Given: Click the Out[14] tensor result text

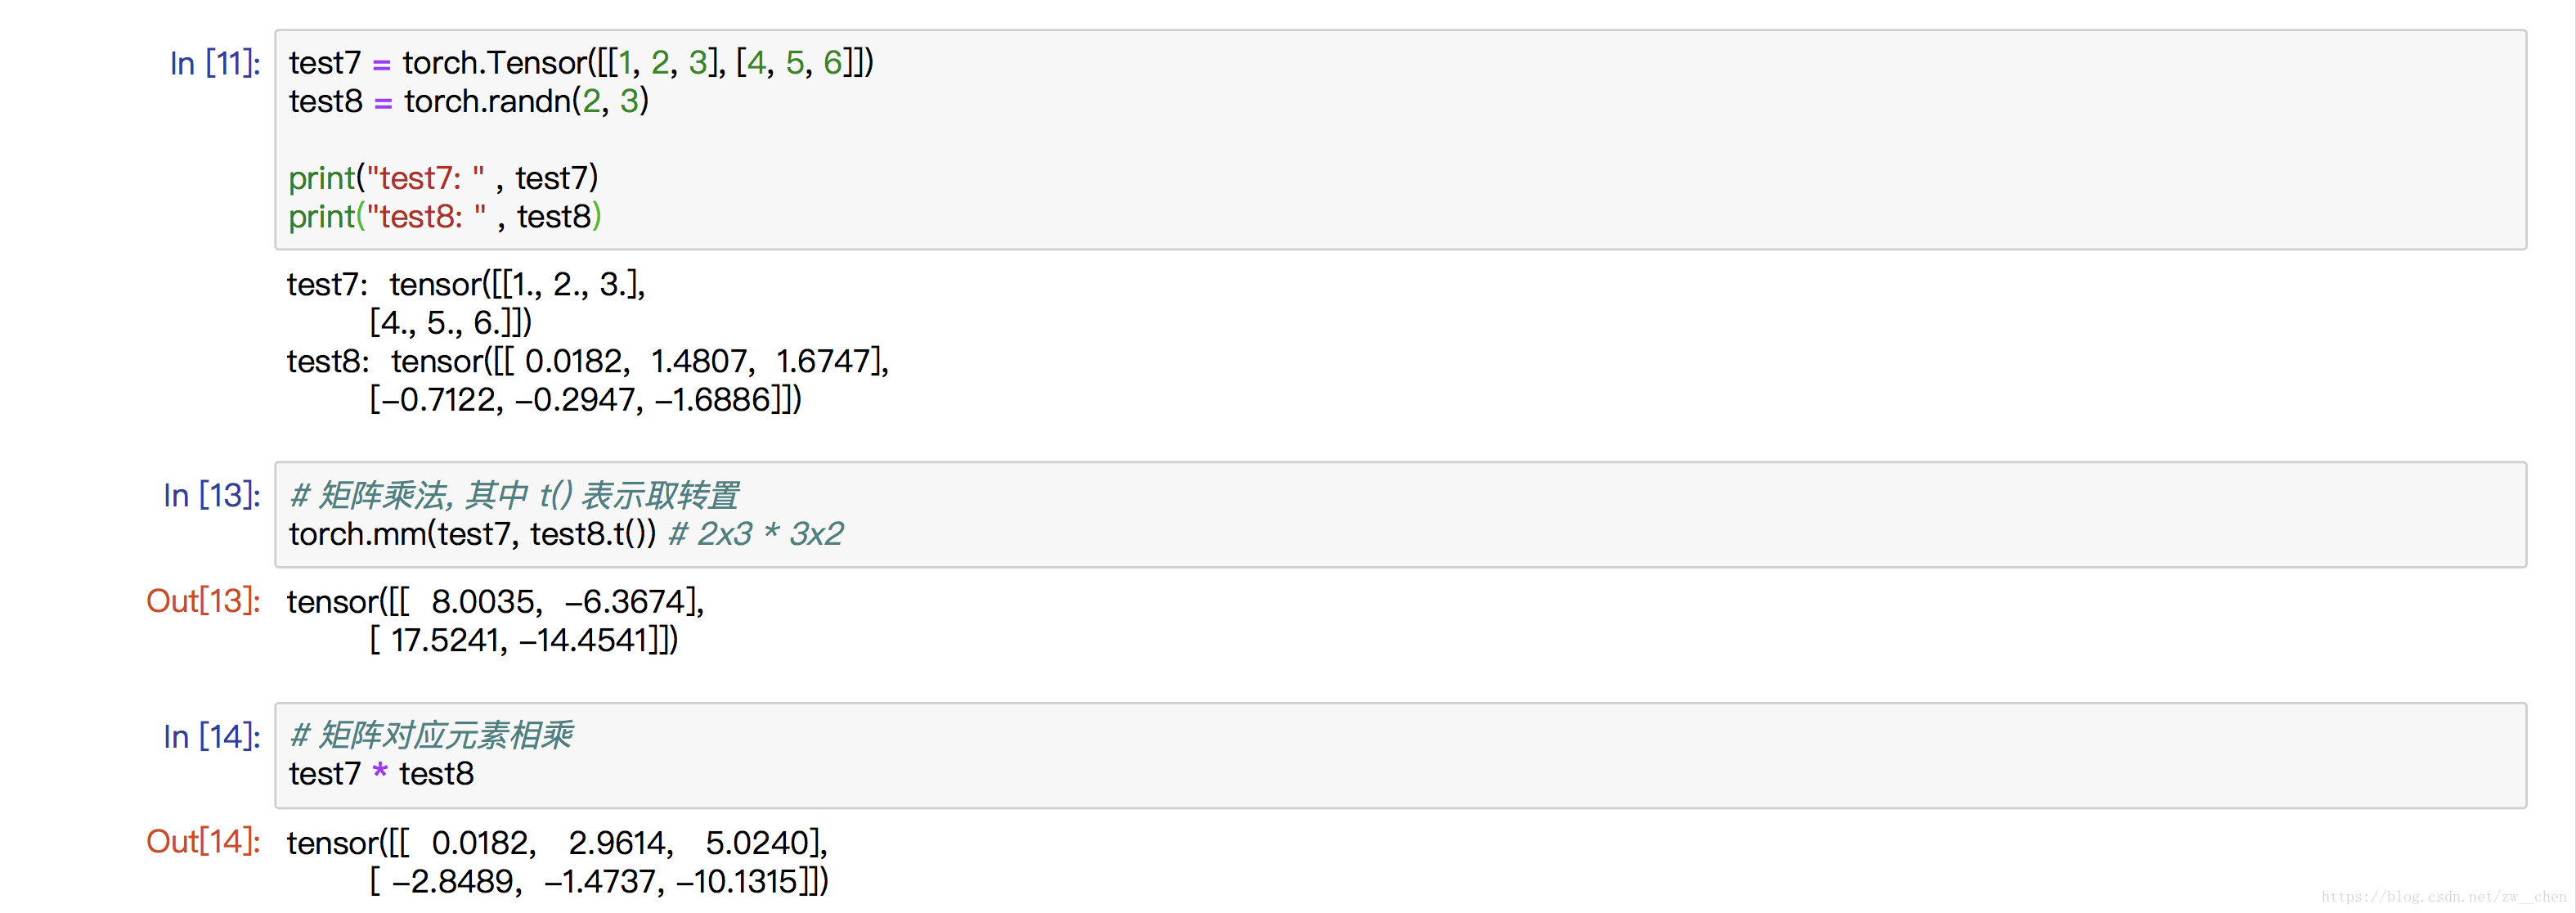Looking at the screenshot, I should click(x=557, y=861).
